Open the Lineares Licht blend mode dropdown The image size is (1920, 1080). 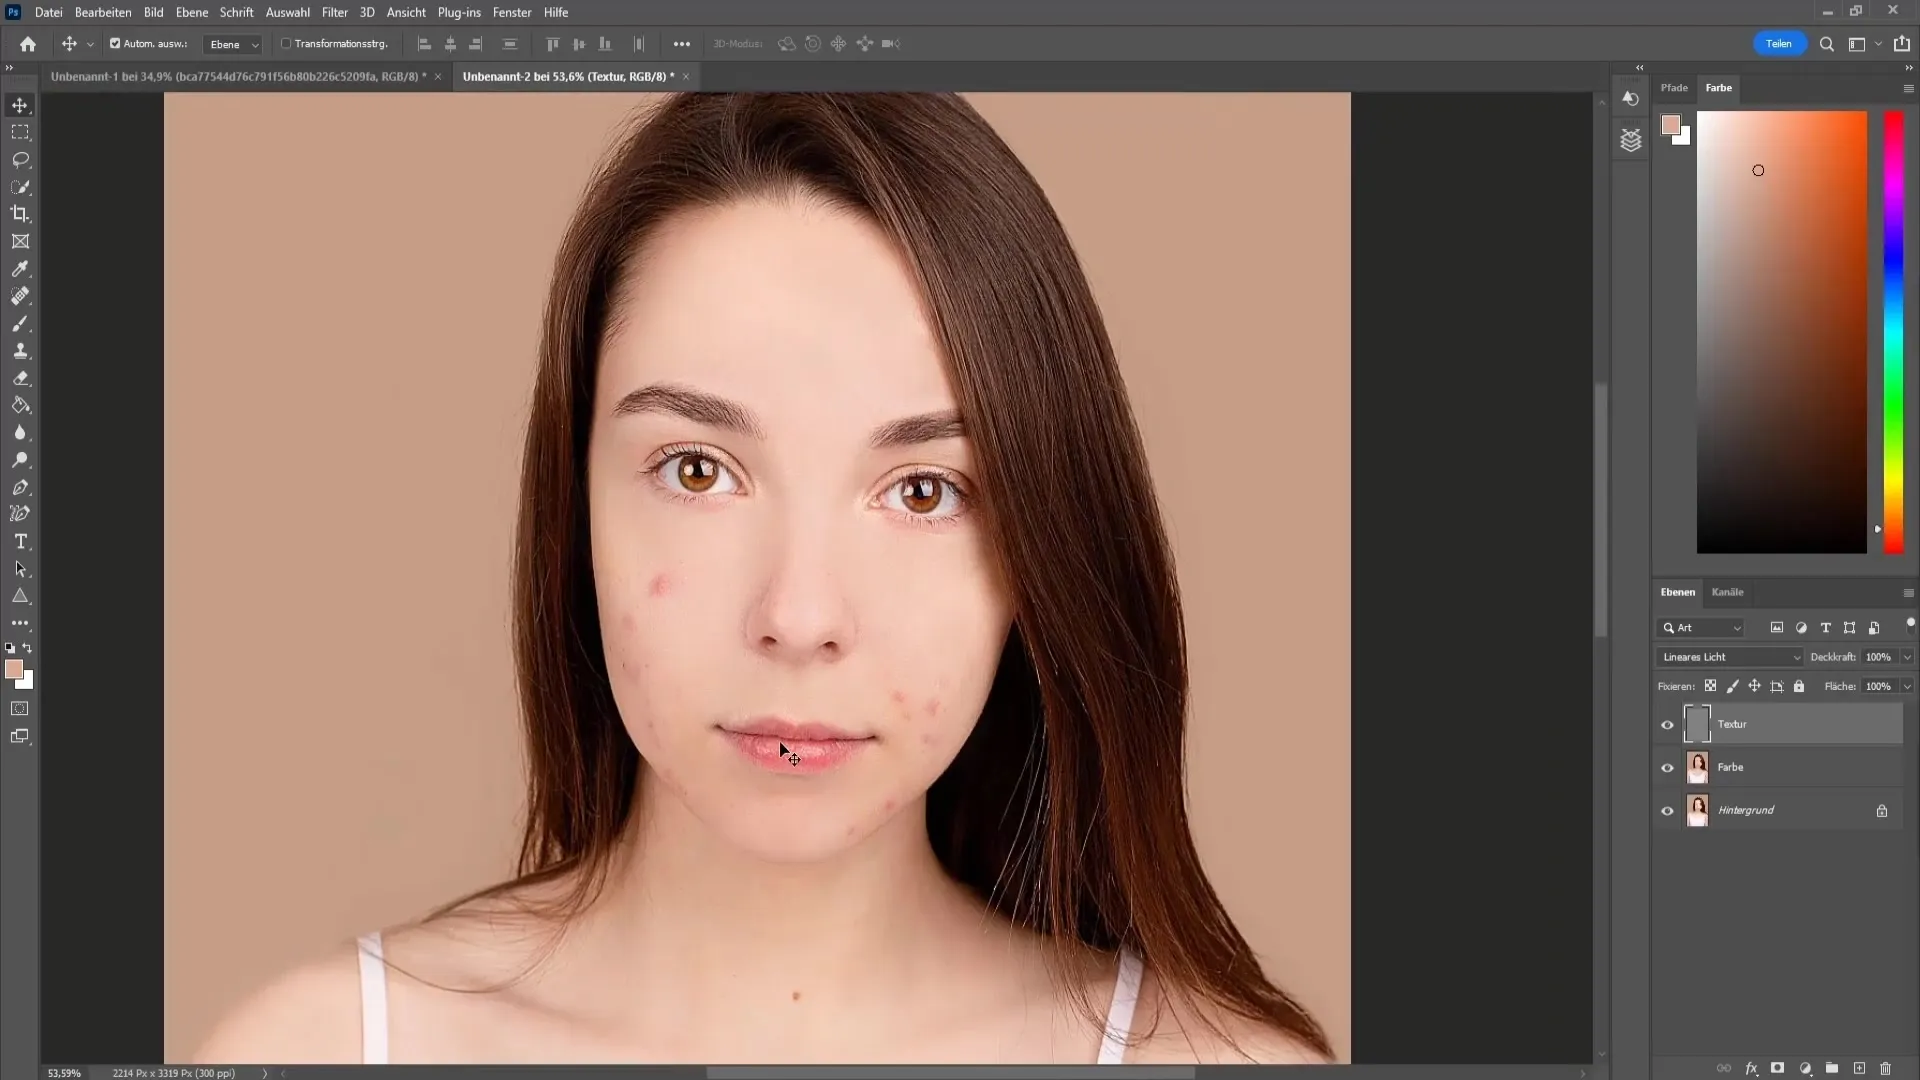tap(1730, 657)
